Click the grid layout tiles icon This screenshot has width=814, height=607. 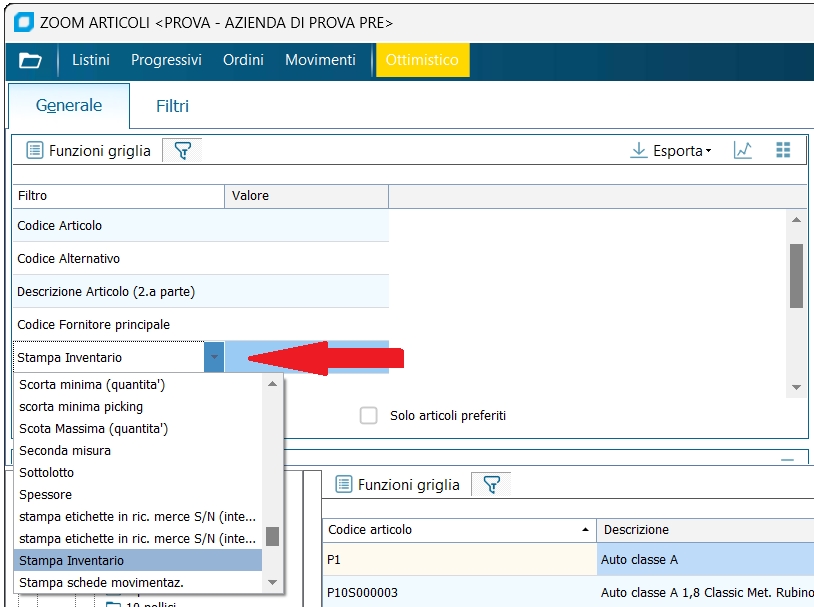pyautogui.click(x=783, y=150)
